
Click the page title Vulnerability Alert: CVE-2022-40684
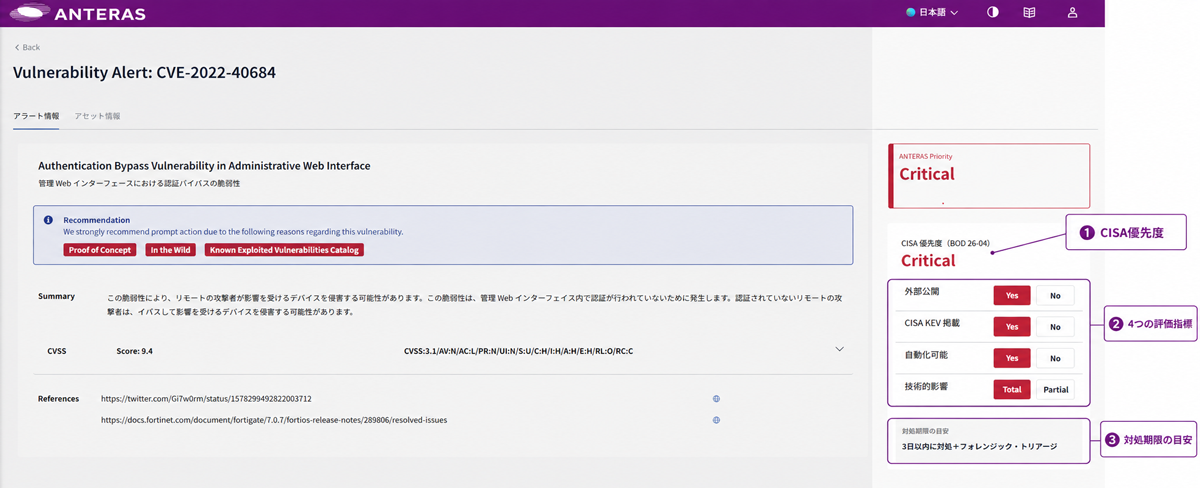coord(144,73)
